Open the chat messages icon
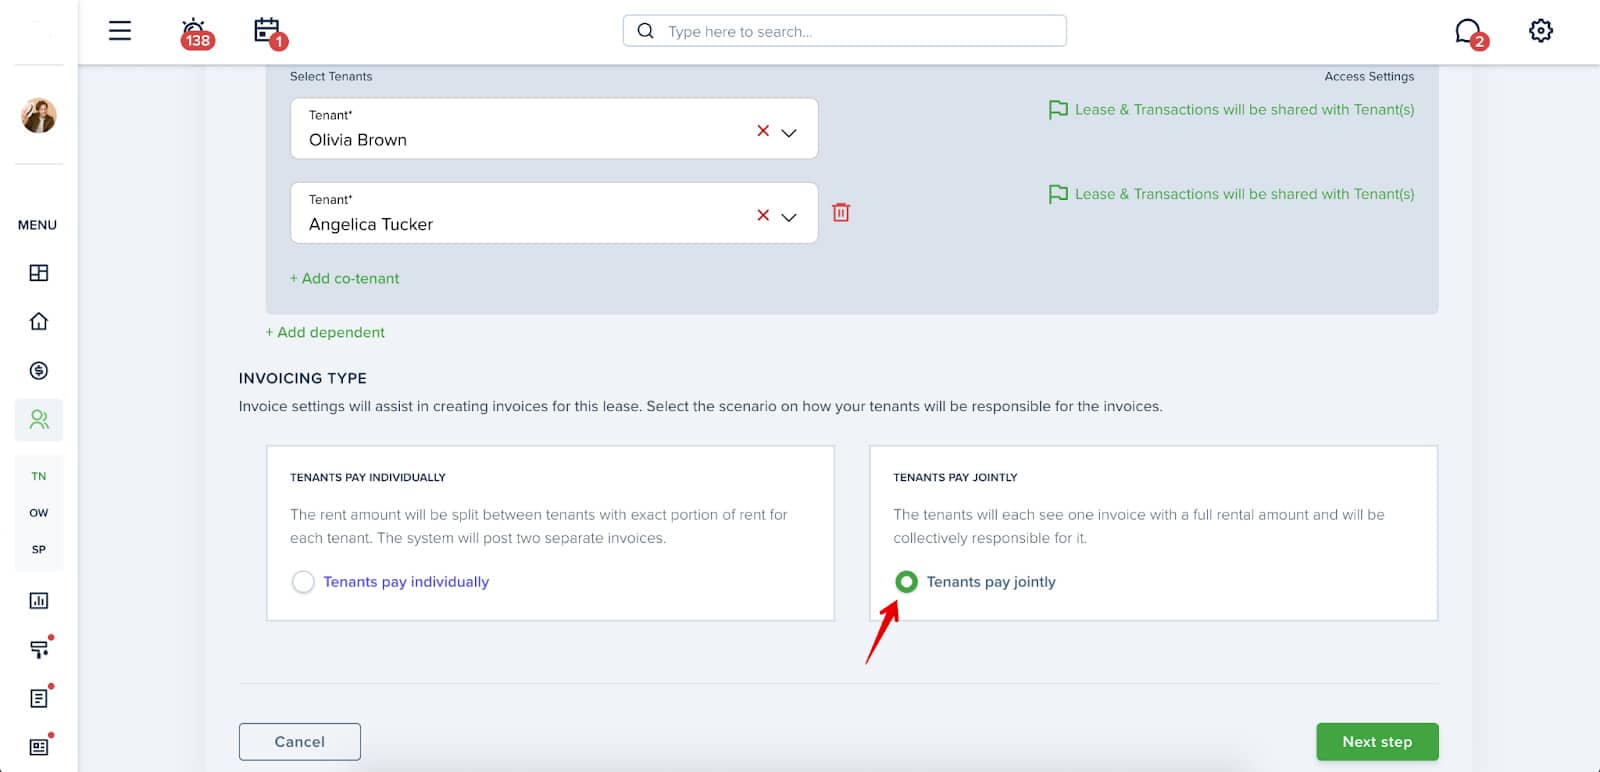1600x772 pixels. point(1470,33)
